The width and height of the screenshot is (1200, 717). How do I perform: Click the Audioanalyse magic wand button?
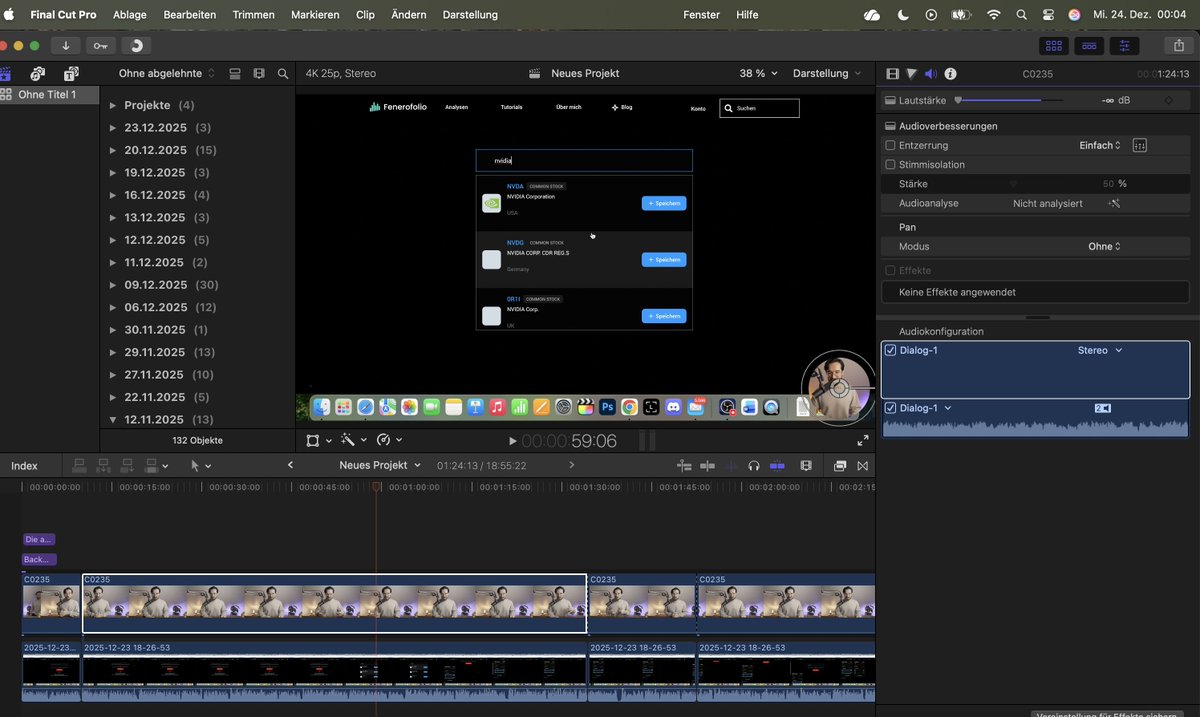(x=1115, y=203)
